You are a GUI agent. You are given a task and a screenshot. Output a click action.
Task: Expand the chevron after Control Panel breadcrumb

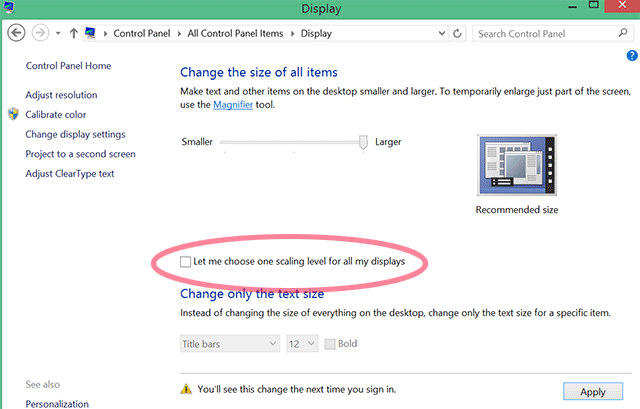[x=179, y=33]
